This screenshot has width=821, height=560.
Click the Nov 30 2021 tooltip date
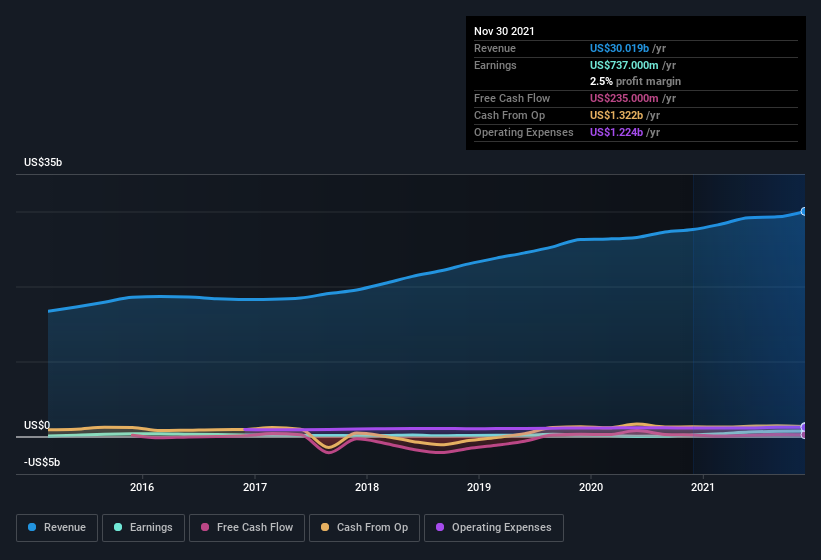(504, 31)
